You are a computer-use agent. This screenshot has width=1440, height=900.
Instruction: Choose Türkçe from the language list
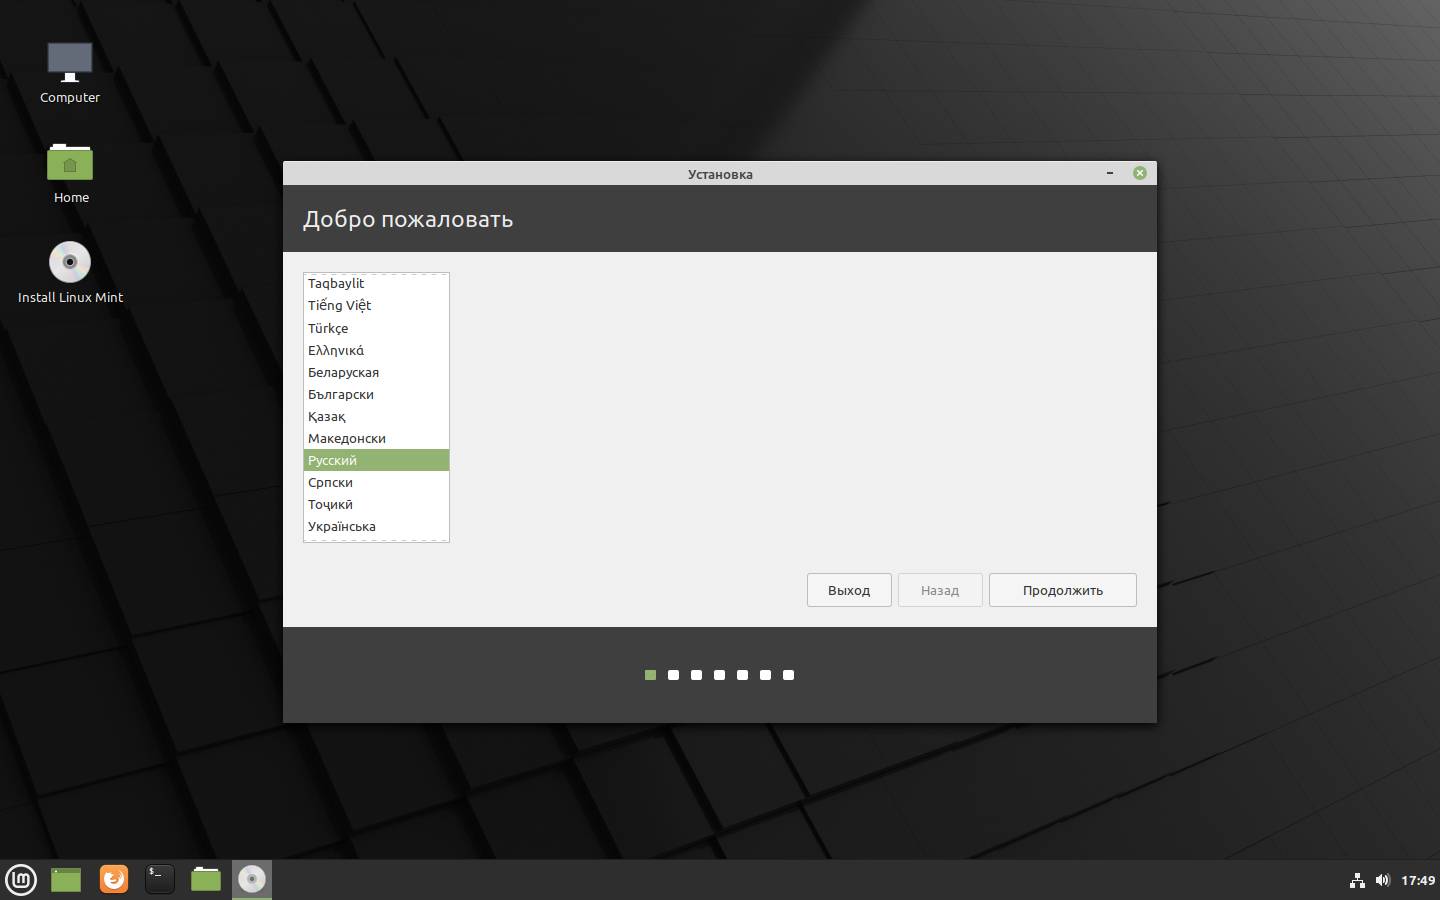328,329
